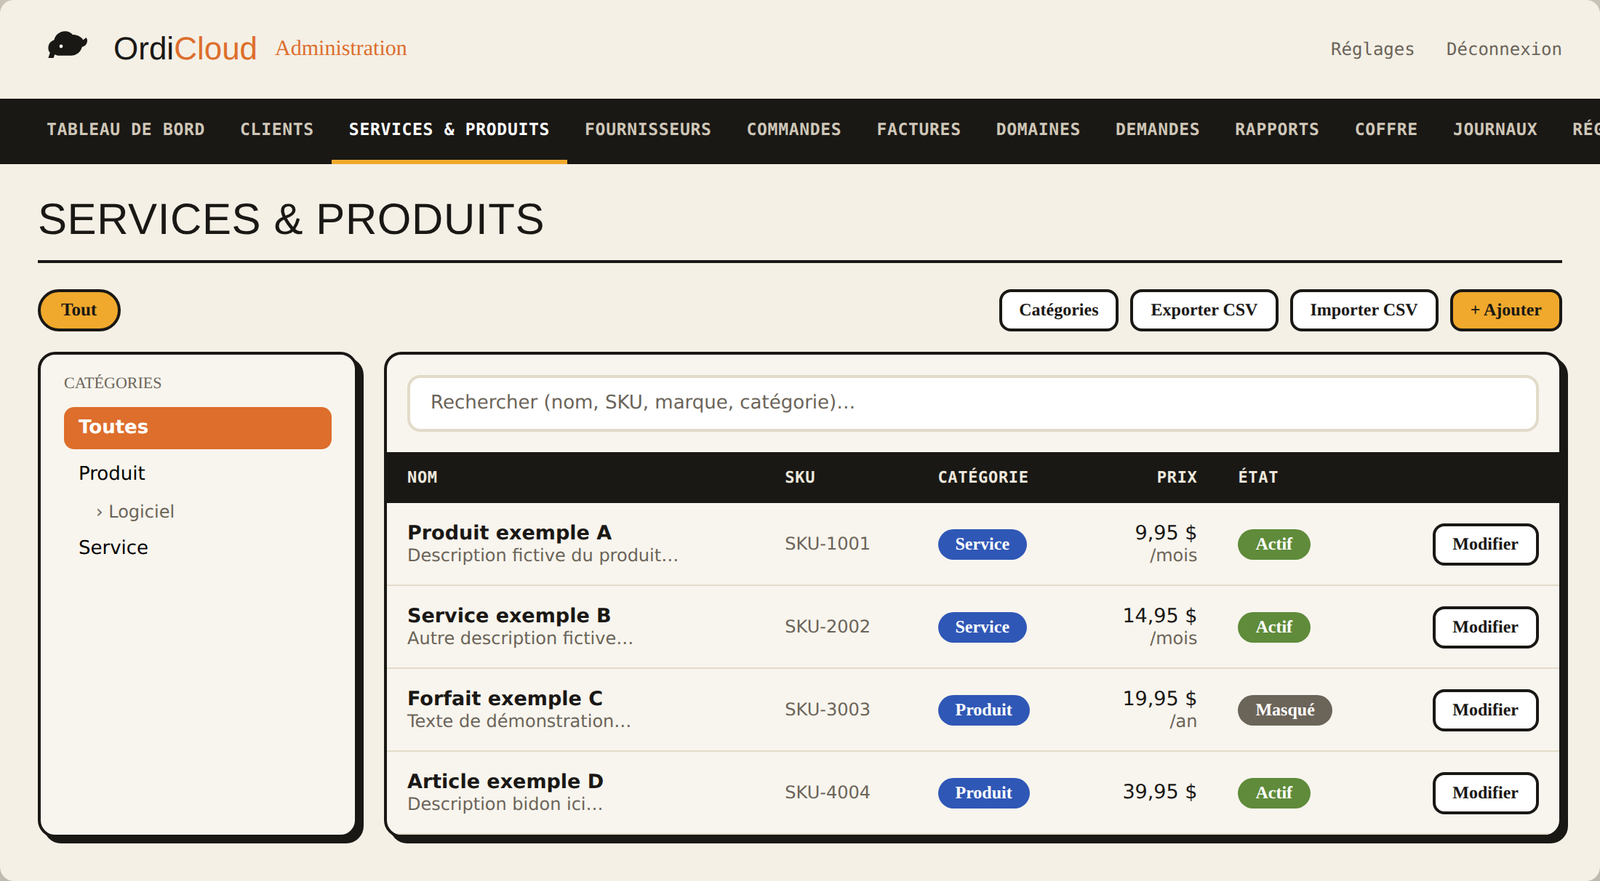Click the Produit exemple A name
Image resolution: width=1600 pixels, height=881 pixels.
tap(509, 532)
